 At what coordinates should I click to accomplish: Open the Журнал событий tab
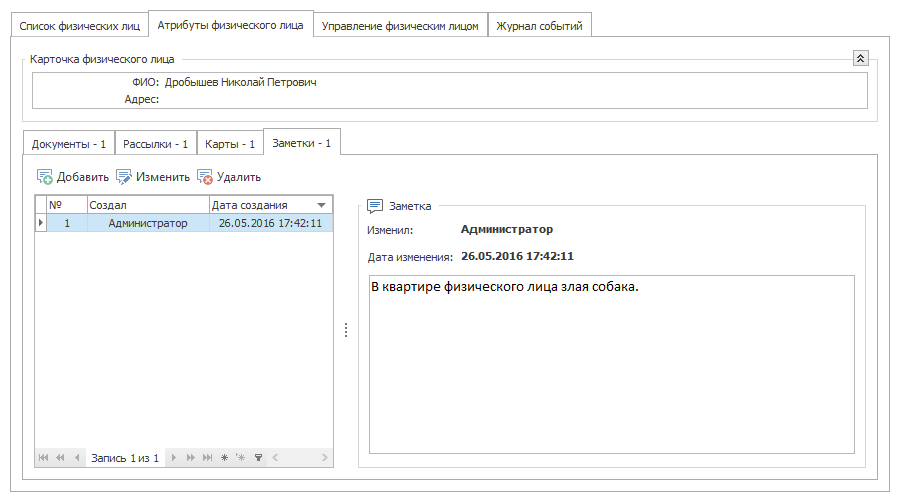point(540,26)
